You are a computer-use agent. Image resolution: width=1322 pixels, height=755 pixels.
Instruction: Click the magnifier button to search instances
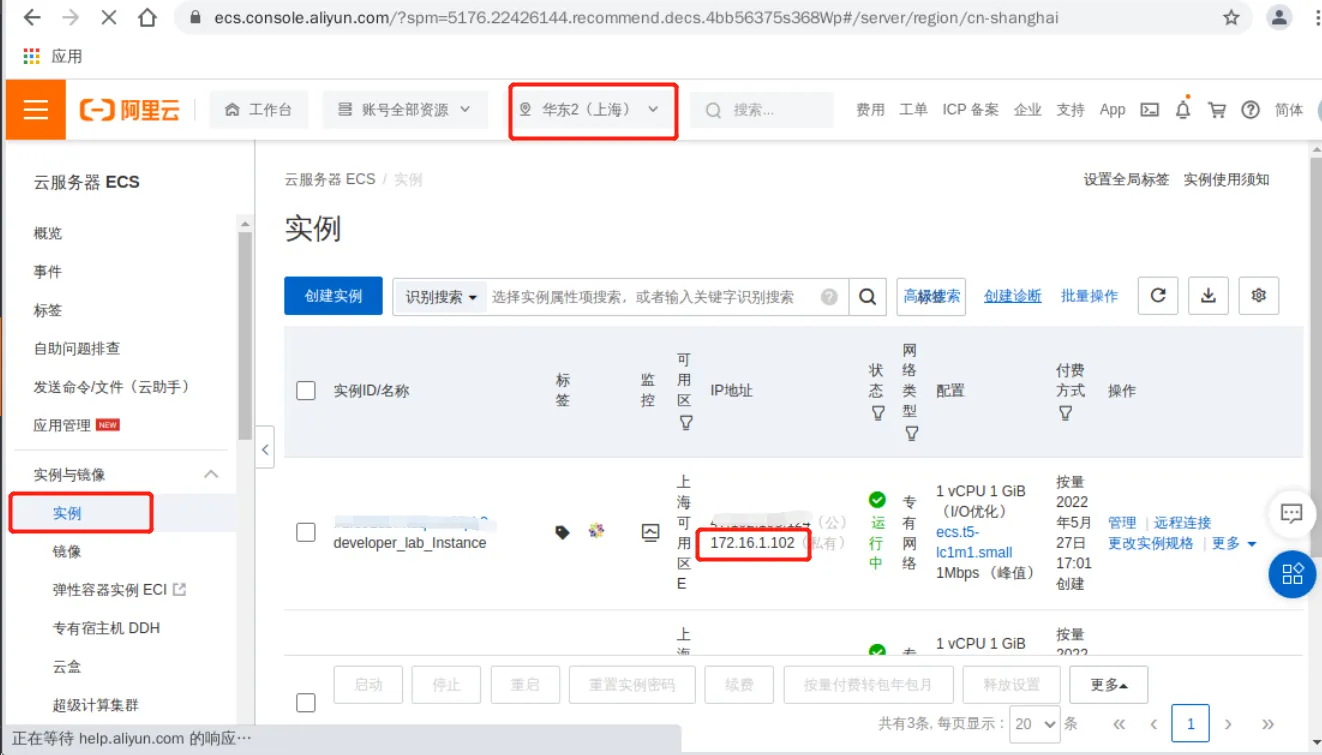(x=868, y=296)
